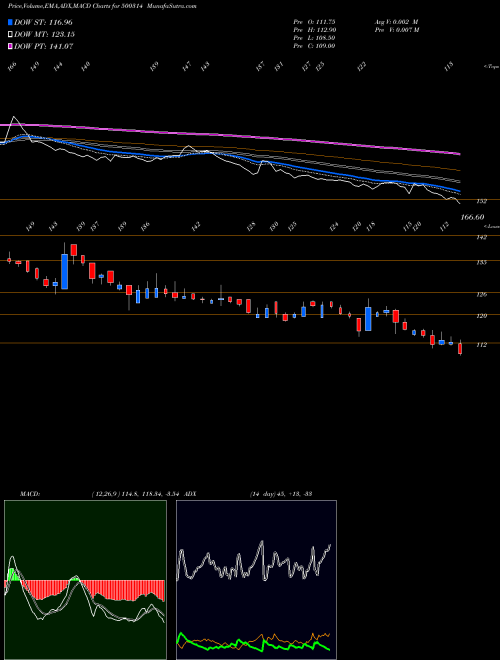Open the MACD histogram chart panel
This screenshot has width=500, height=660.
click(x=85, y=580)
